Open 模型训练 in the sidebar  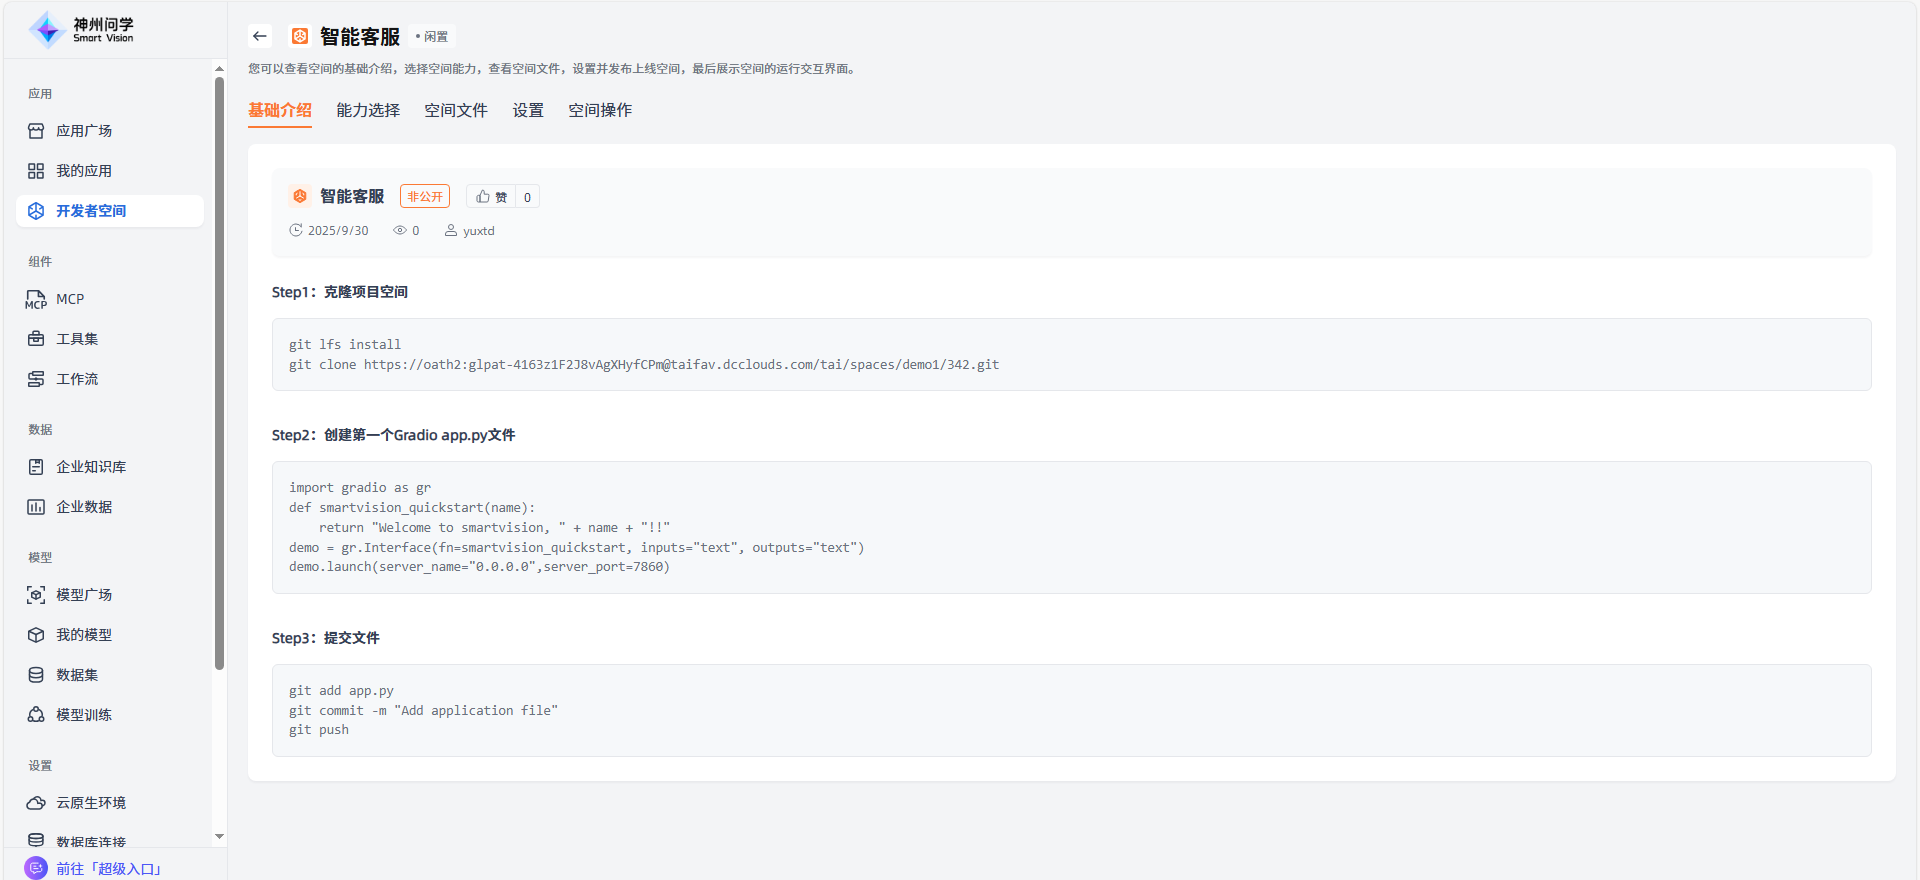click(x=84, y=715)
